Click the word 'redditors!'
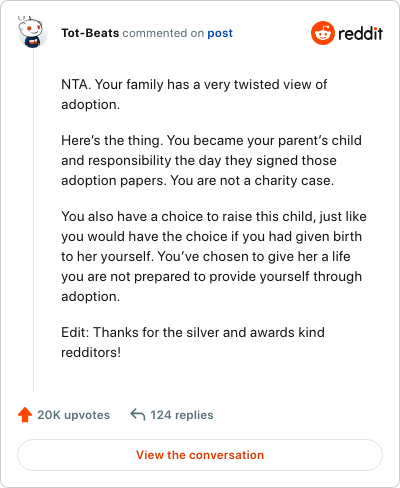This screenshot has width=400, height=488. coord(91,352)
